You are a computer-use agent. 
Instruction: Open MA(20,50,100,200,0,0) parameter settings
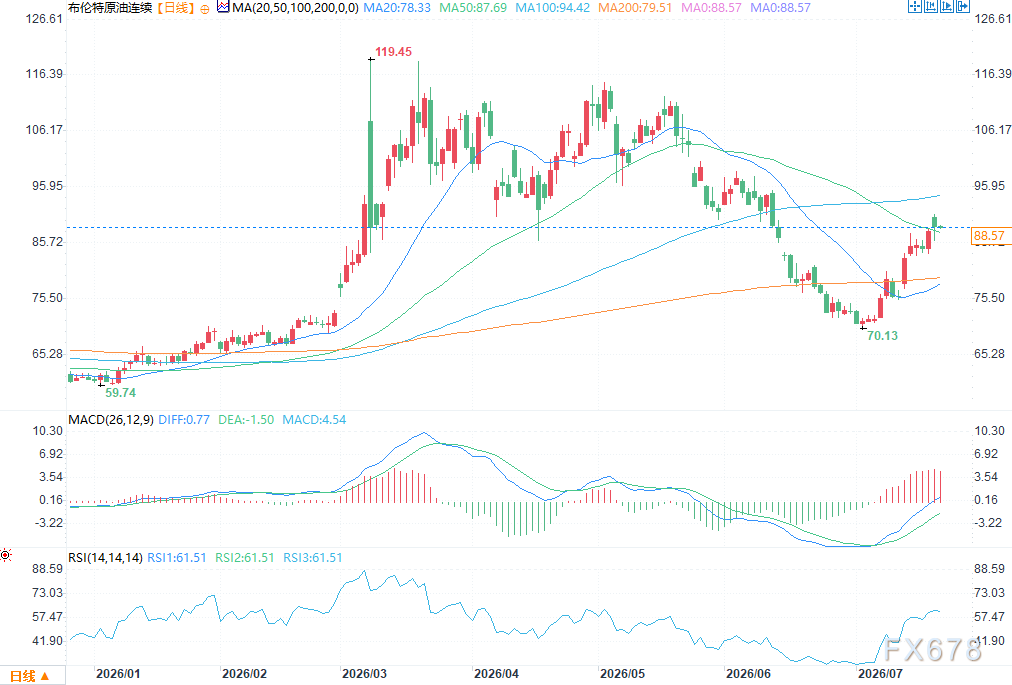click(296, 8)
